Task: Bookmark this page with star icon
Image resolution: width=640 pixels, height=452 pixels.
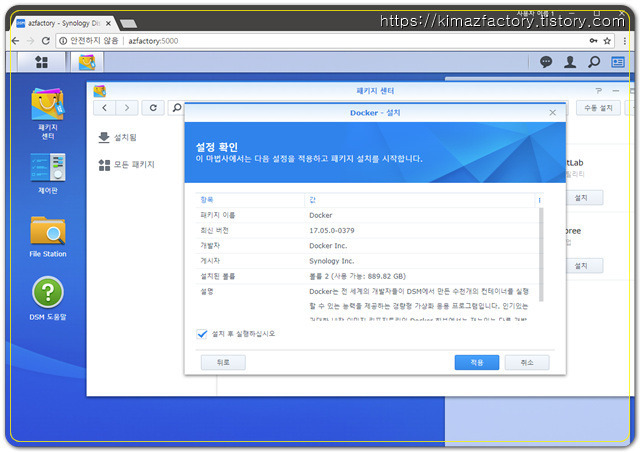Action: 607,41
